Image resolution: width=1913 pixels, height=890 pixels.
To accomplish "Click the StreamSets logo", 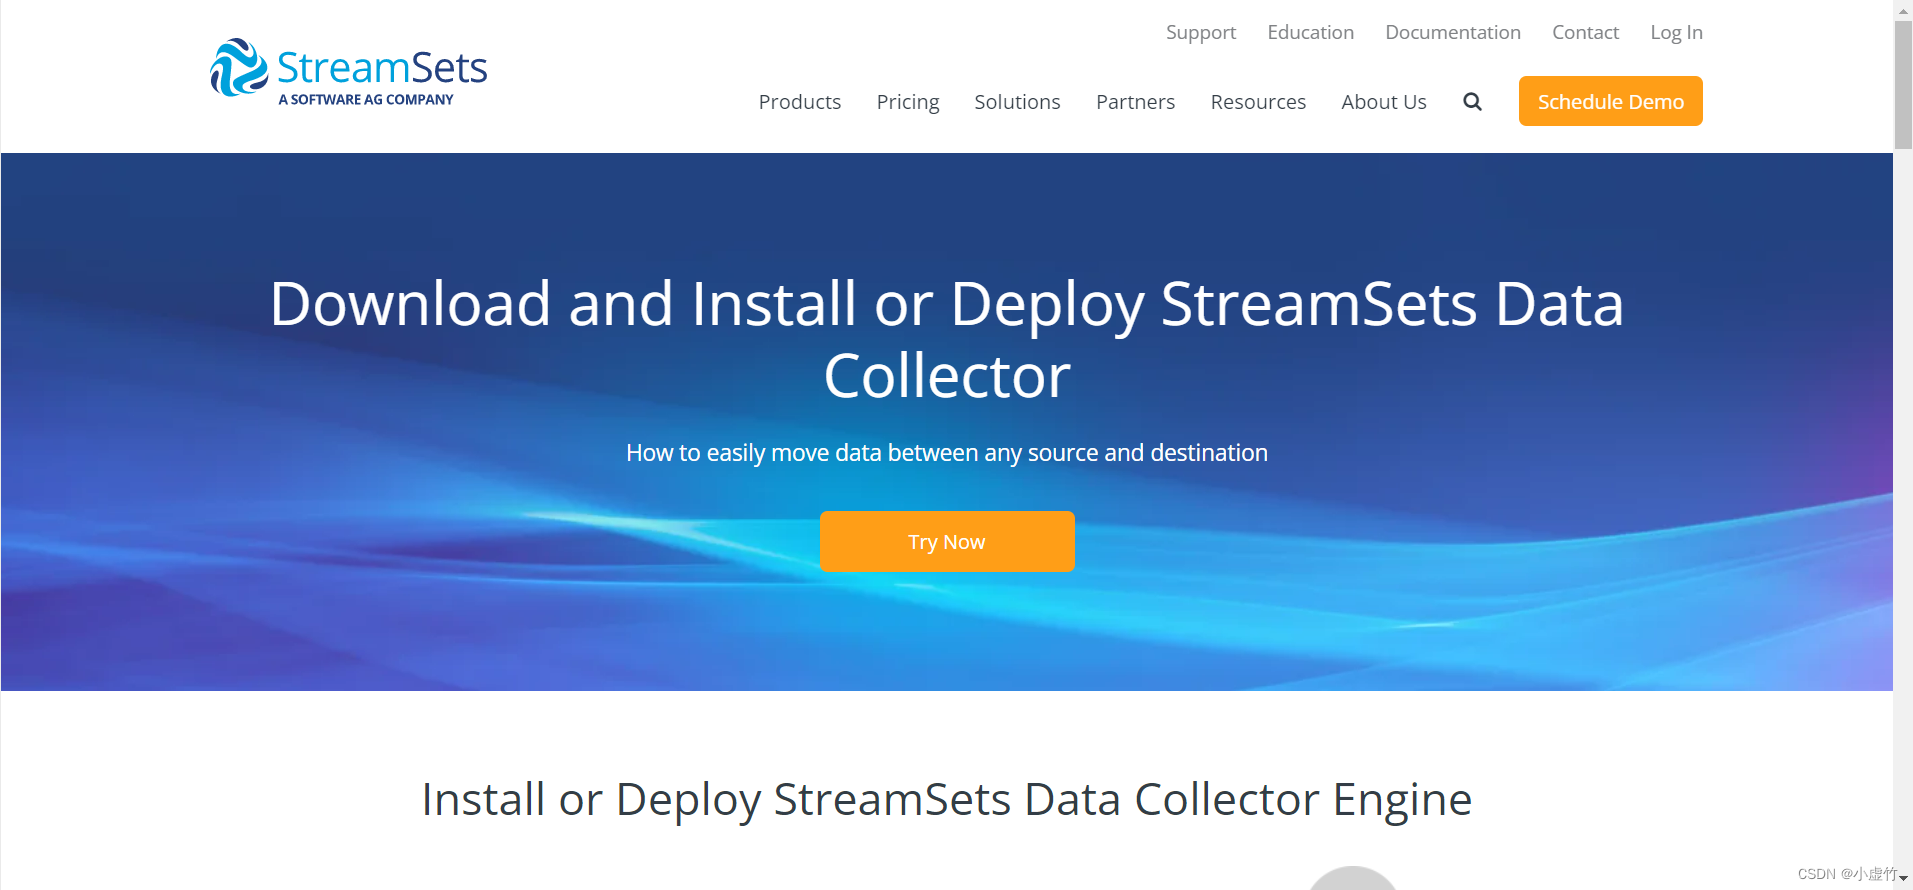I will point(348,71).
